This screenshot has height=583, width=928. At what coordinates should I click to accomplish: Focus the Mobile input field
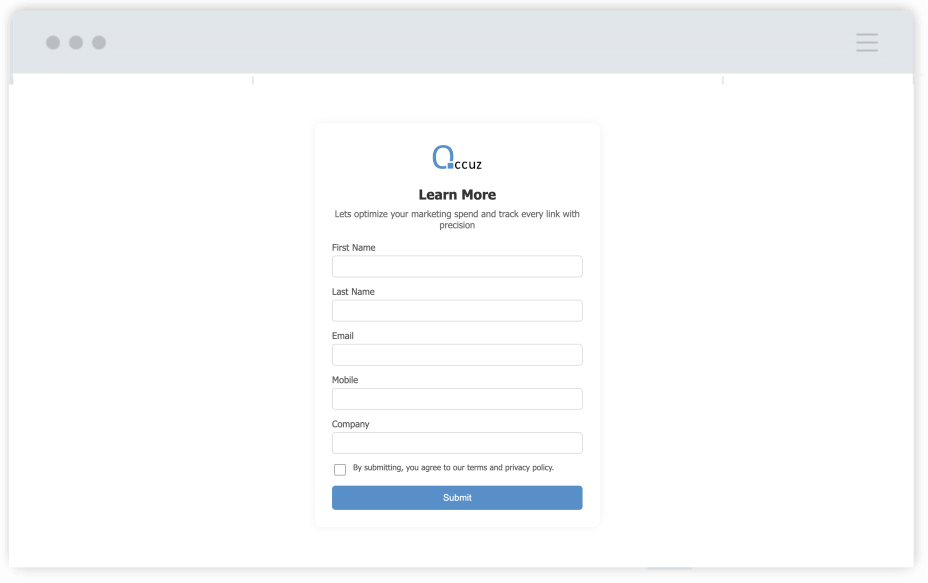coord(457,398)
